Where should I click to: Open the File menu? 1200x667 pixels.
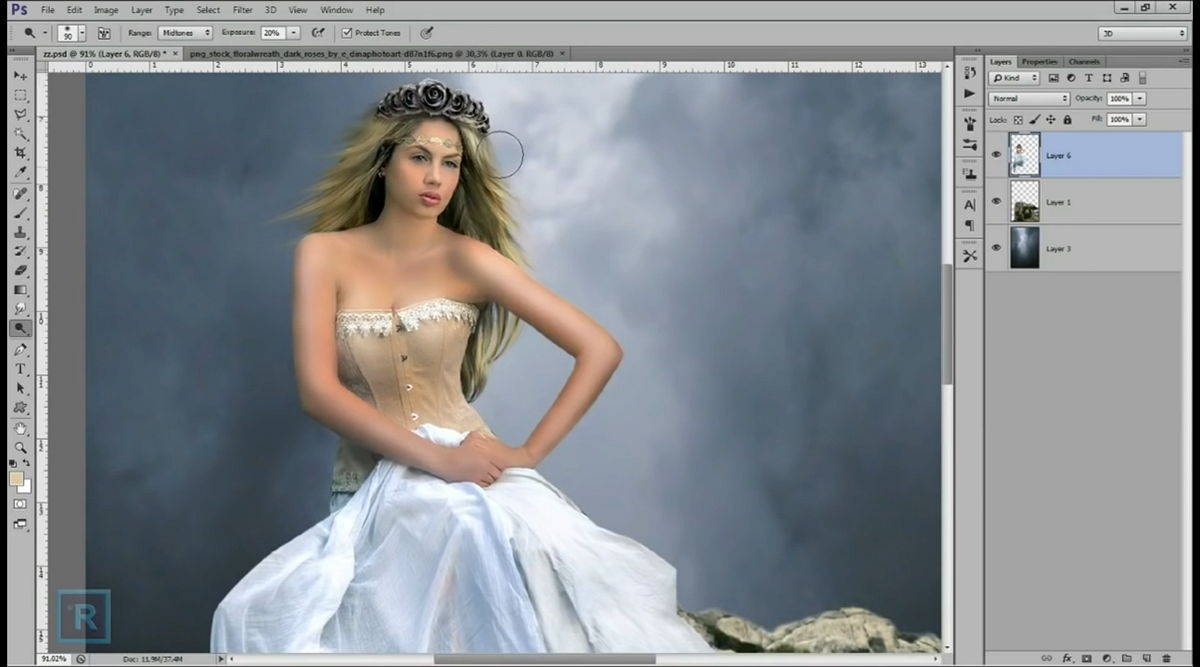[x=48, y=10]
